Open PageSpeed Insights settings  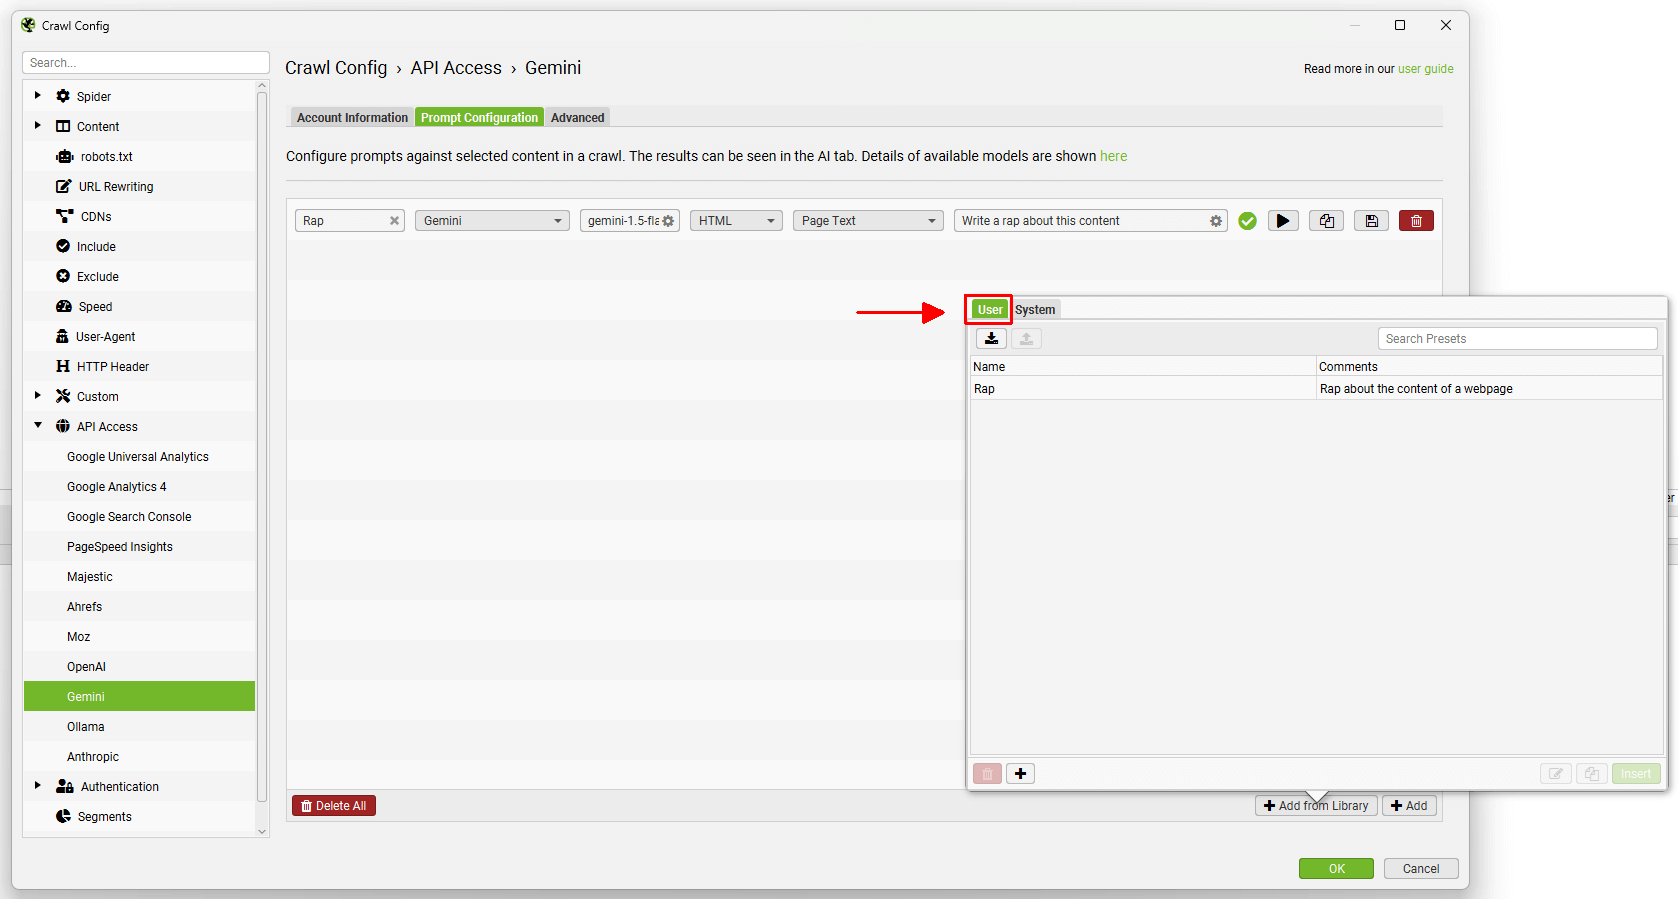pyautogui.click(x=120, y=547)
